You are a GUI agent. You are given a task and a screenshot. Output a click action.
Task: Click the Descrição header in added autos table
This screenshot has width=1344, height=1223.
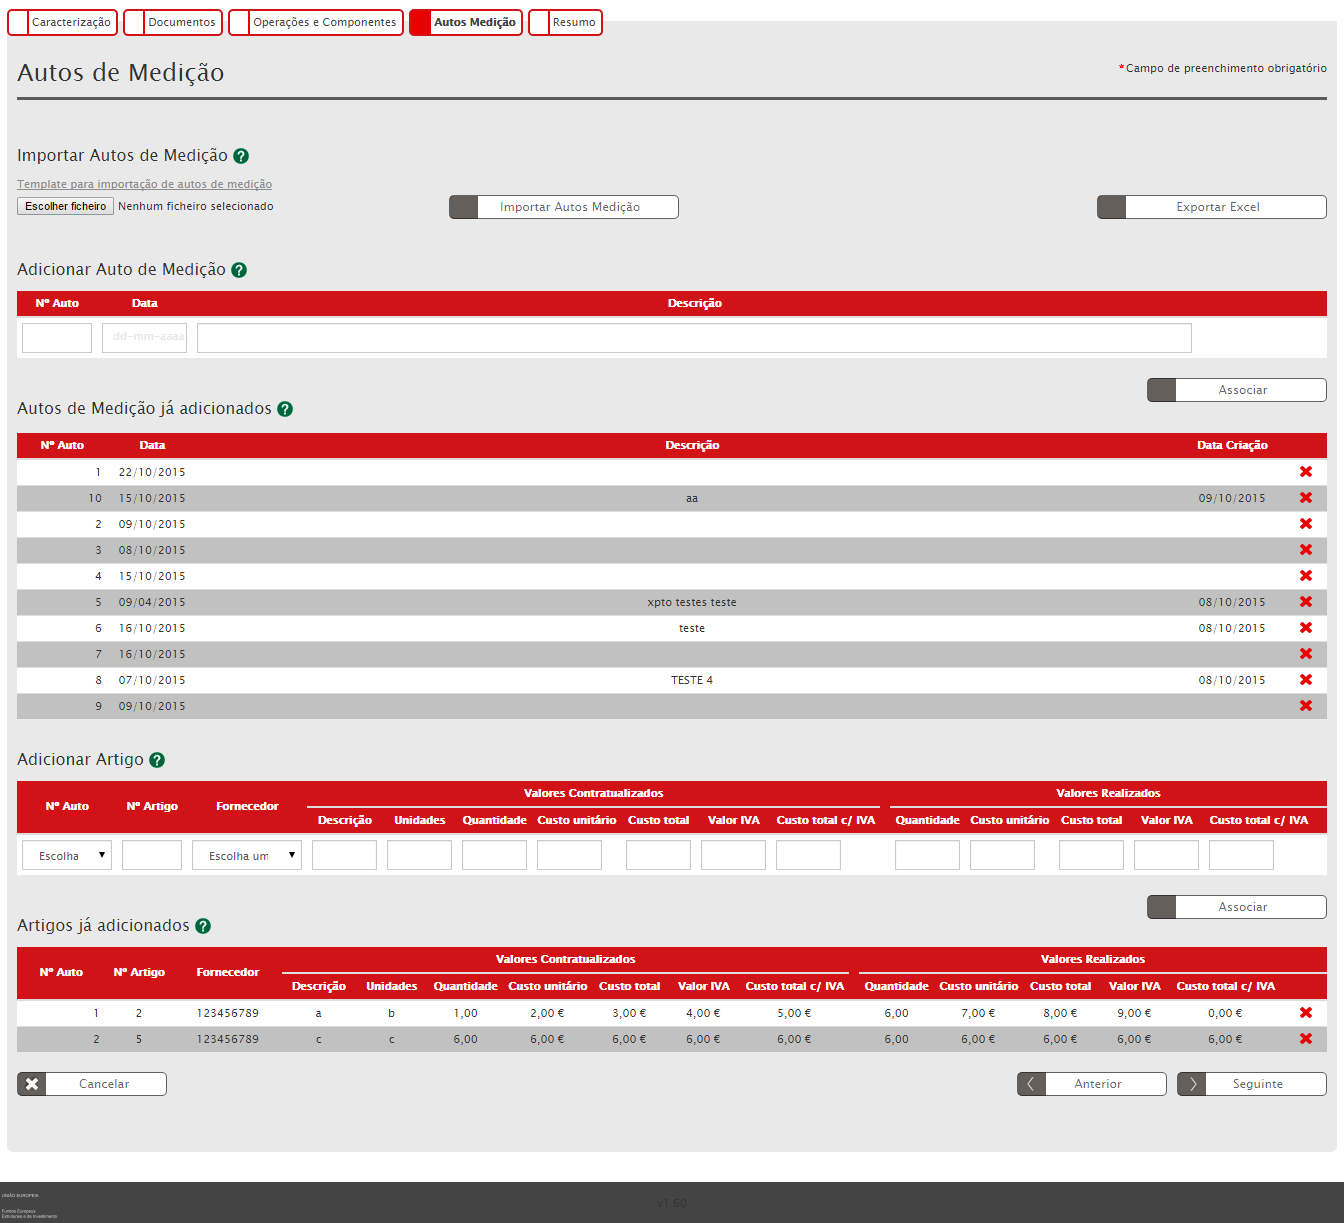692,445
